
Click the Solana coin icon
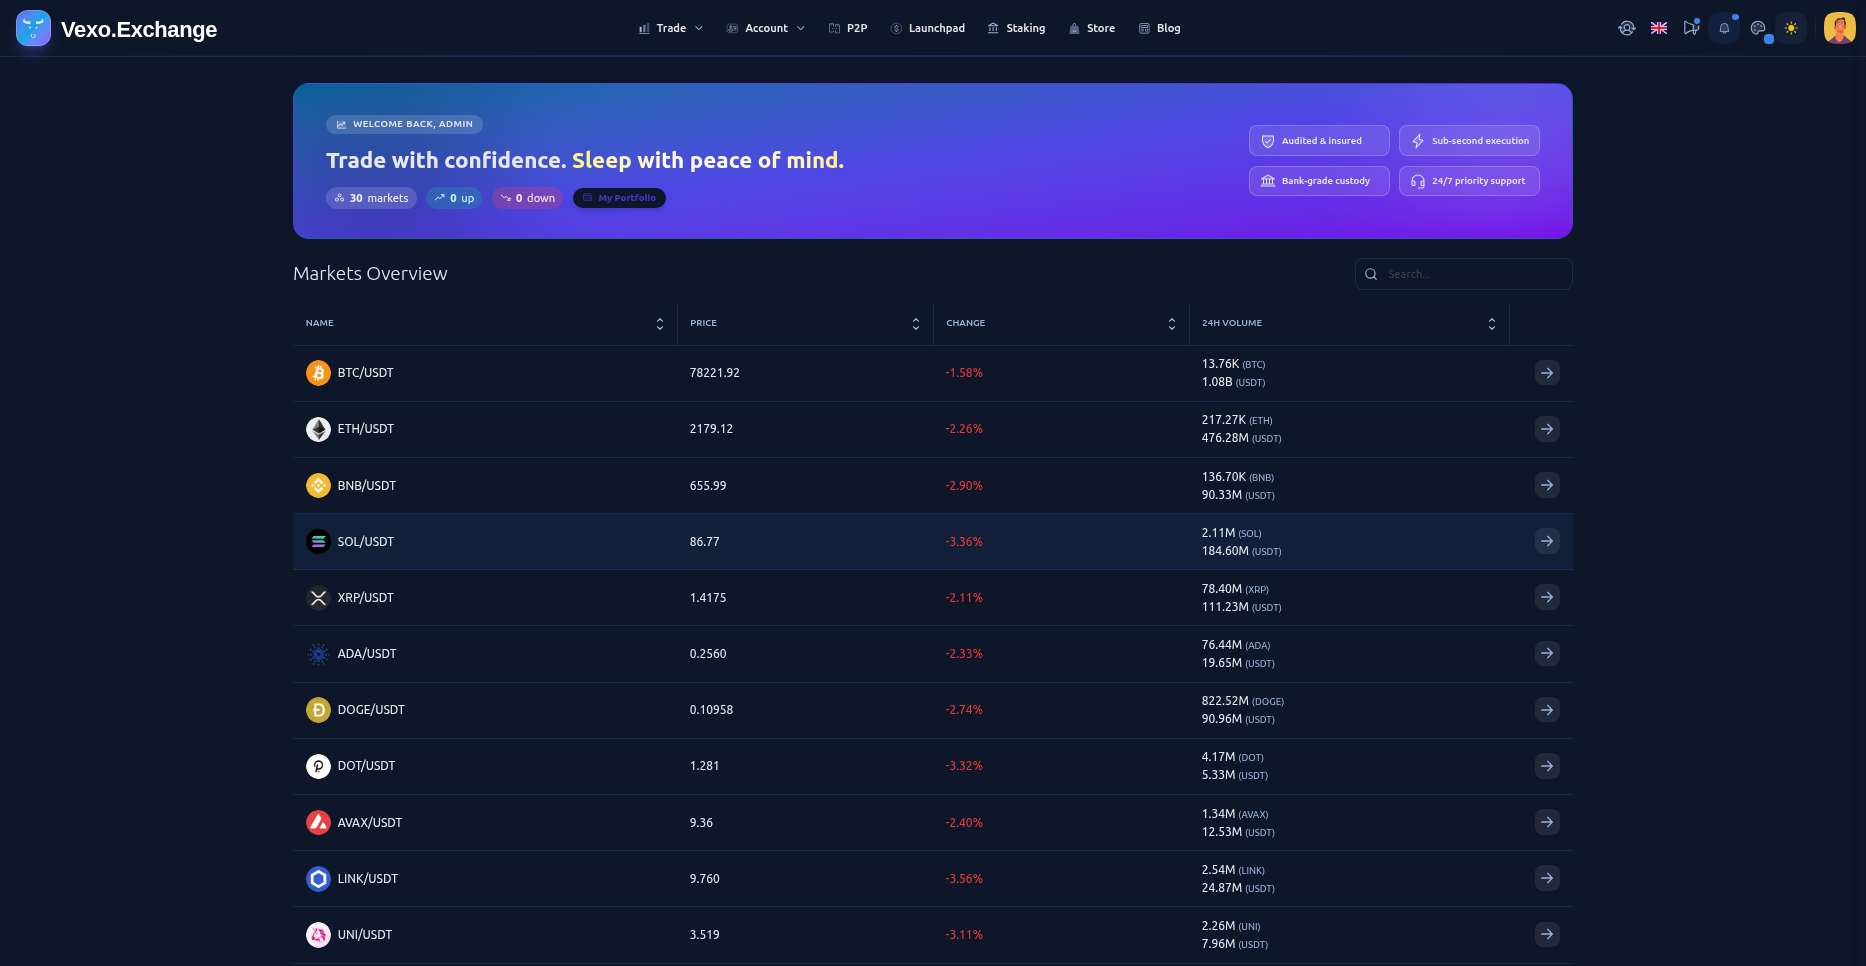(x=318, y=541)
